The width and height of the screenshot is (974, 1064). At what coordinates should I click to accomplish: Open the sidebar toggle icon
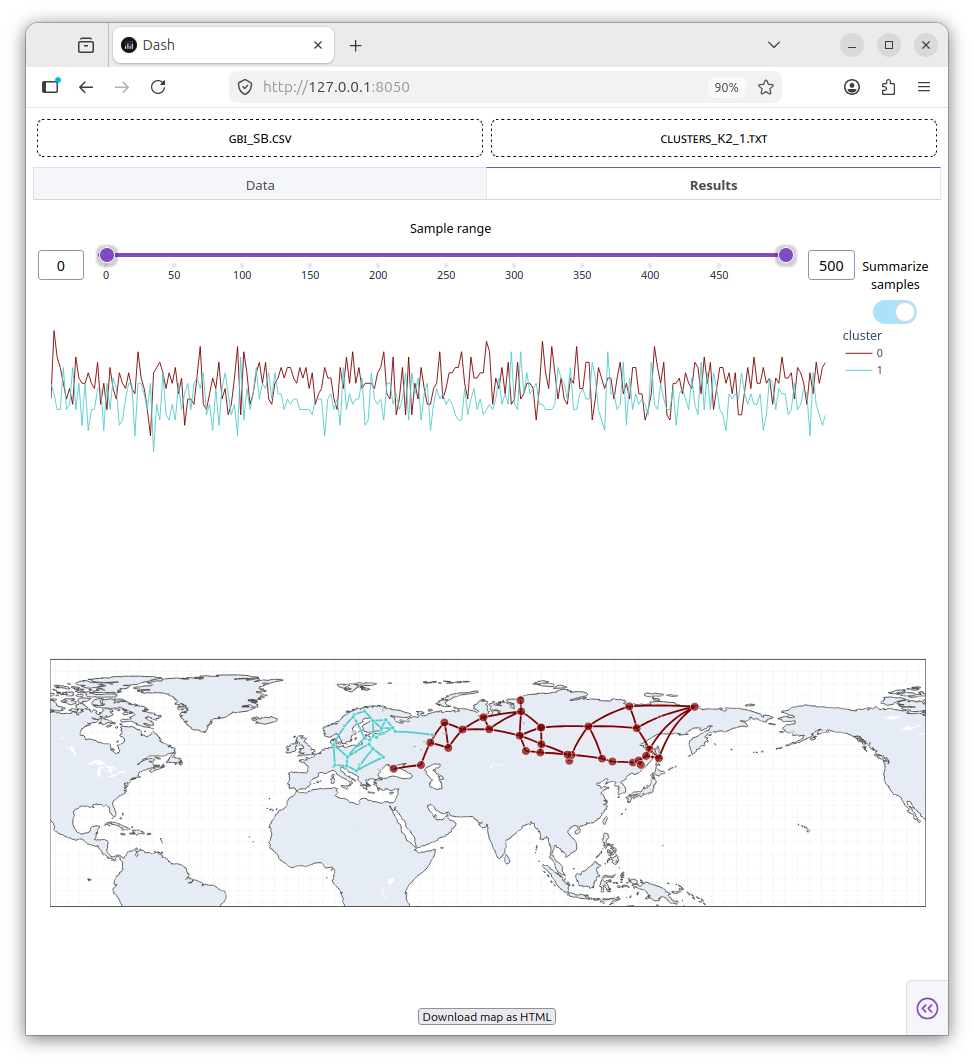51,86
